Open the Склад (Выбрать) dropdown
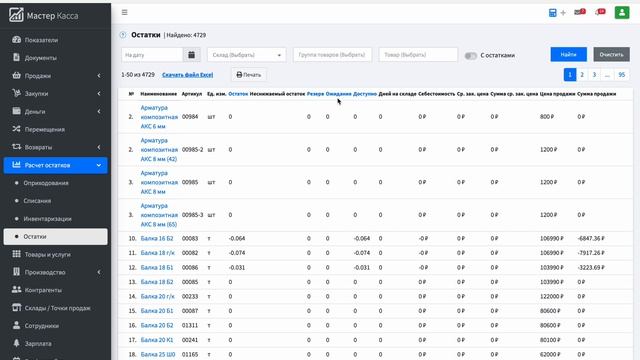The width and height of the screenshot is (640, 360). (x=247, y=55)
